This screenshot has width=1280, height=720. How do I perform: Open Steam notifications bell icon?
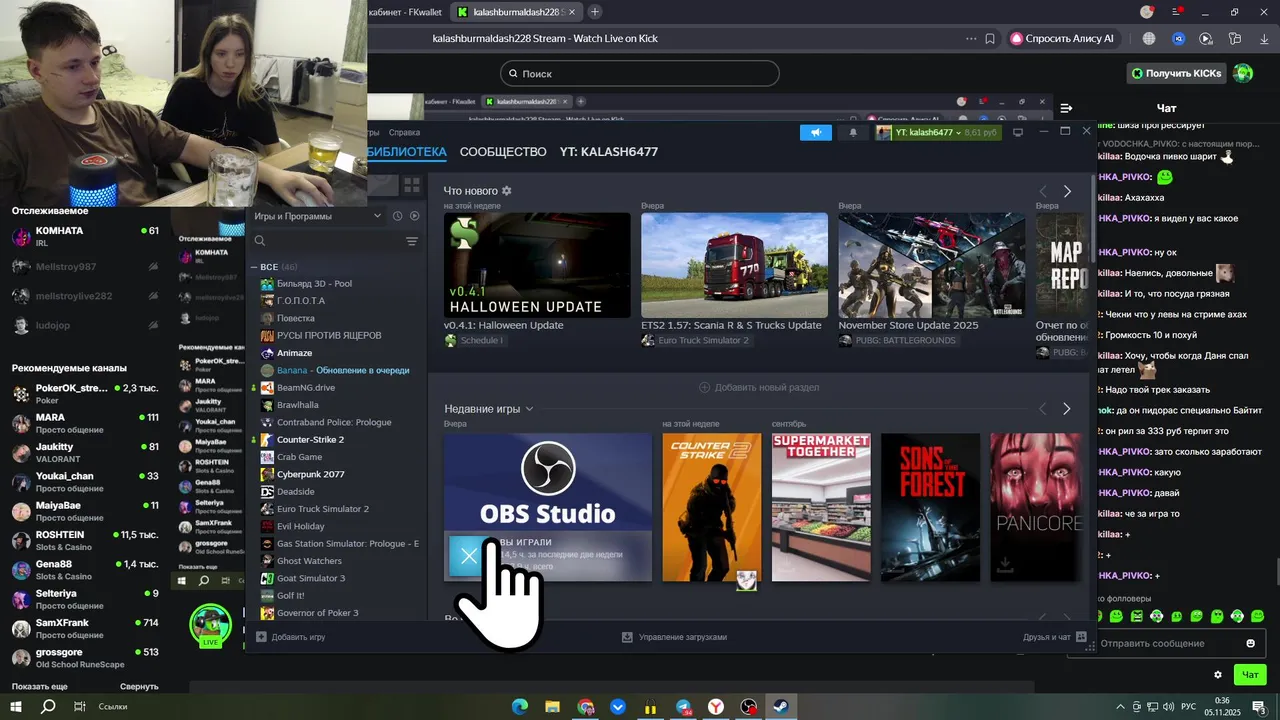853,132
